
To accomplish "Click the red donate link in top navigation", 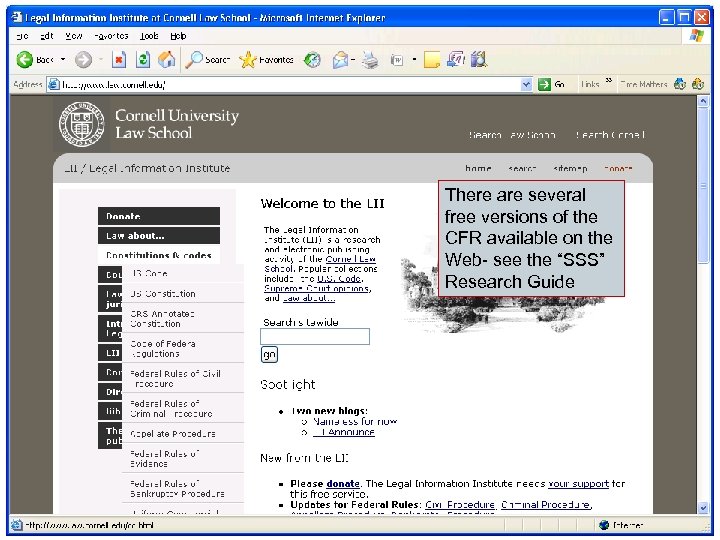I will click(618, 169).
